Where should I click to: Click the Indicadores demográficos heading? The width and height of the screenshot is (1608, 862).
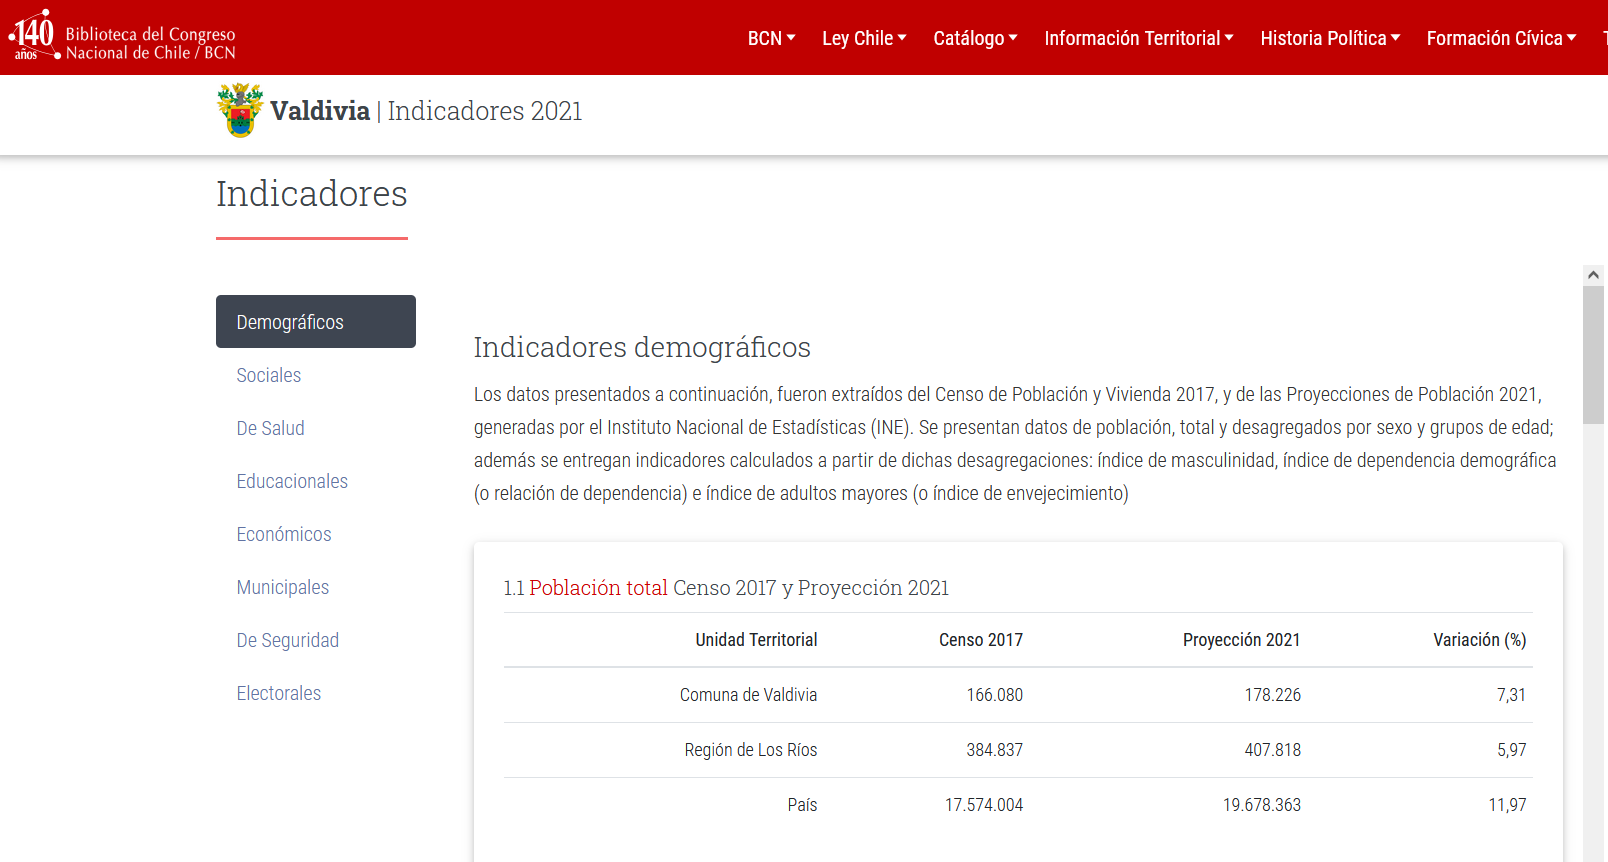pyautogui.click(x=642, y=347)
